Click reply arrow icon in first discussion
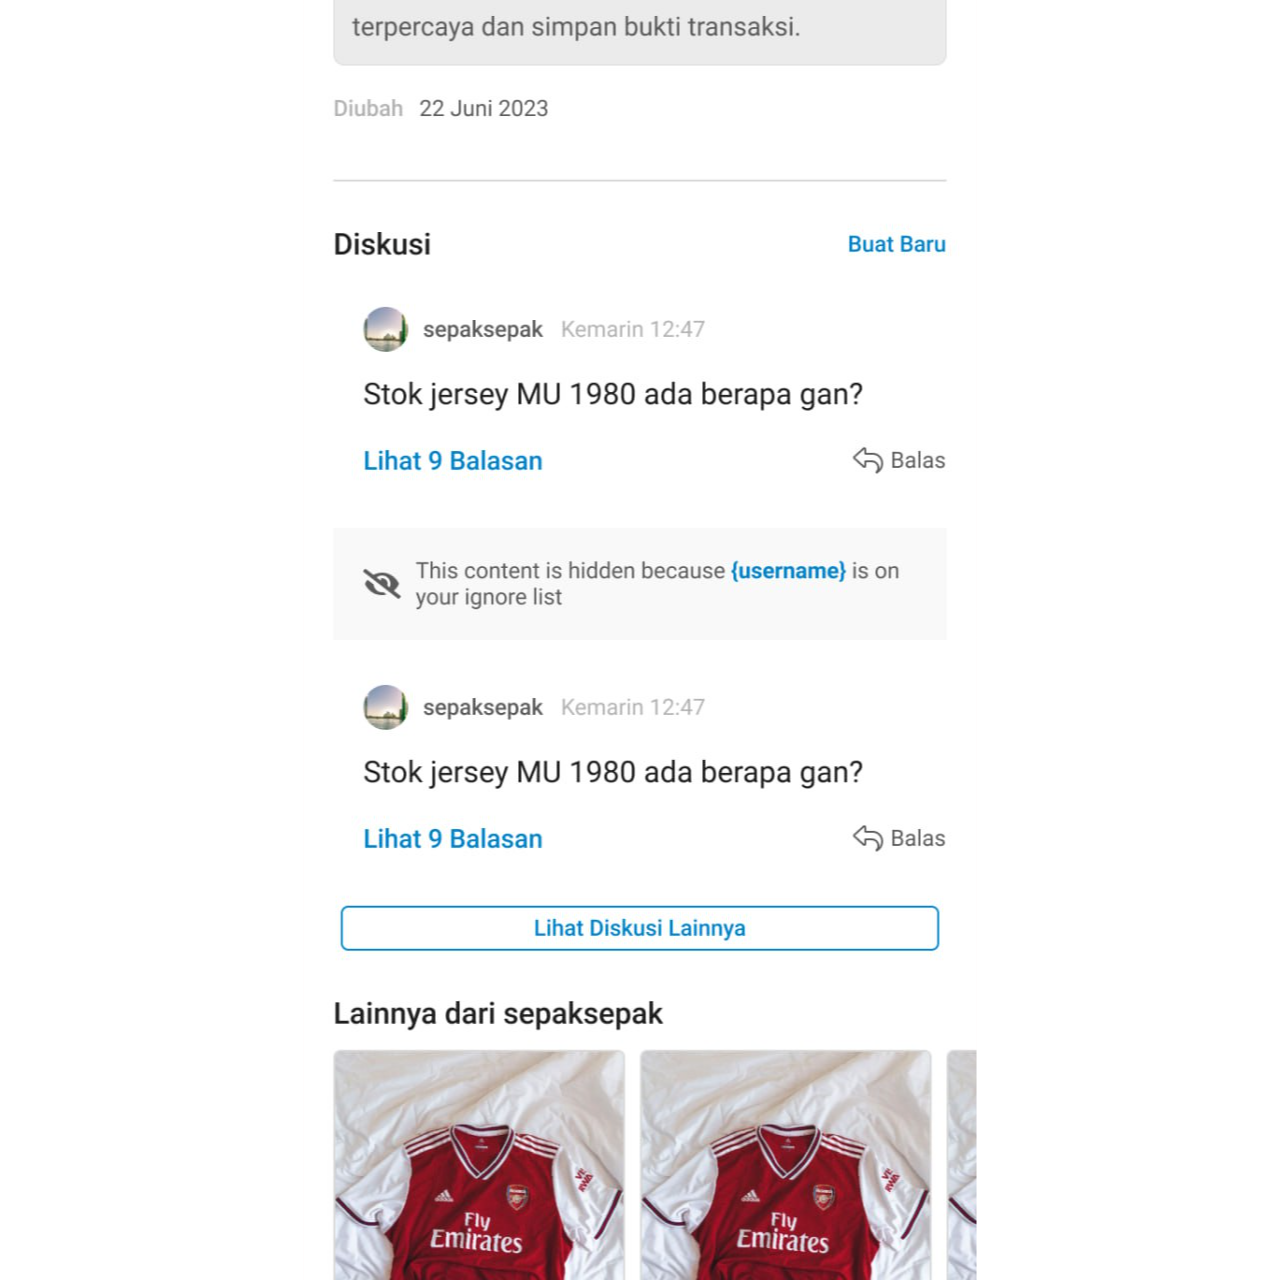Image resolution: width=1280 pixels, height=1280 pixels. pyautogui.click(x=868, y=460)
